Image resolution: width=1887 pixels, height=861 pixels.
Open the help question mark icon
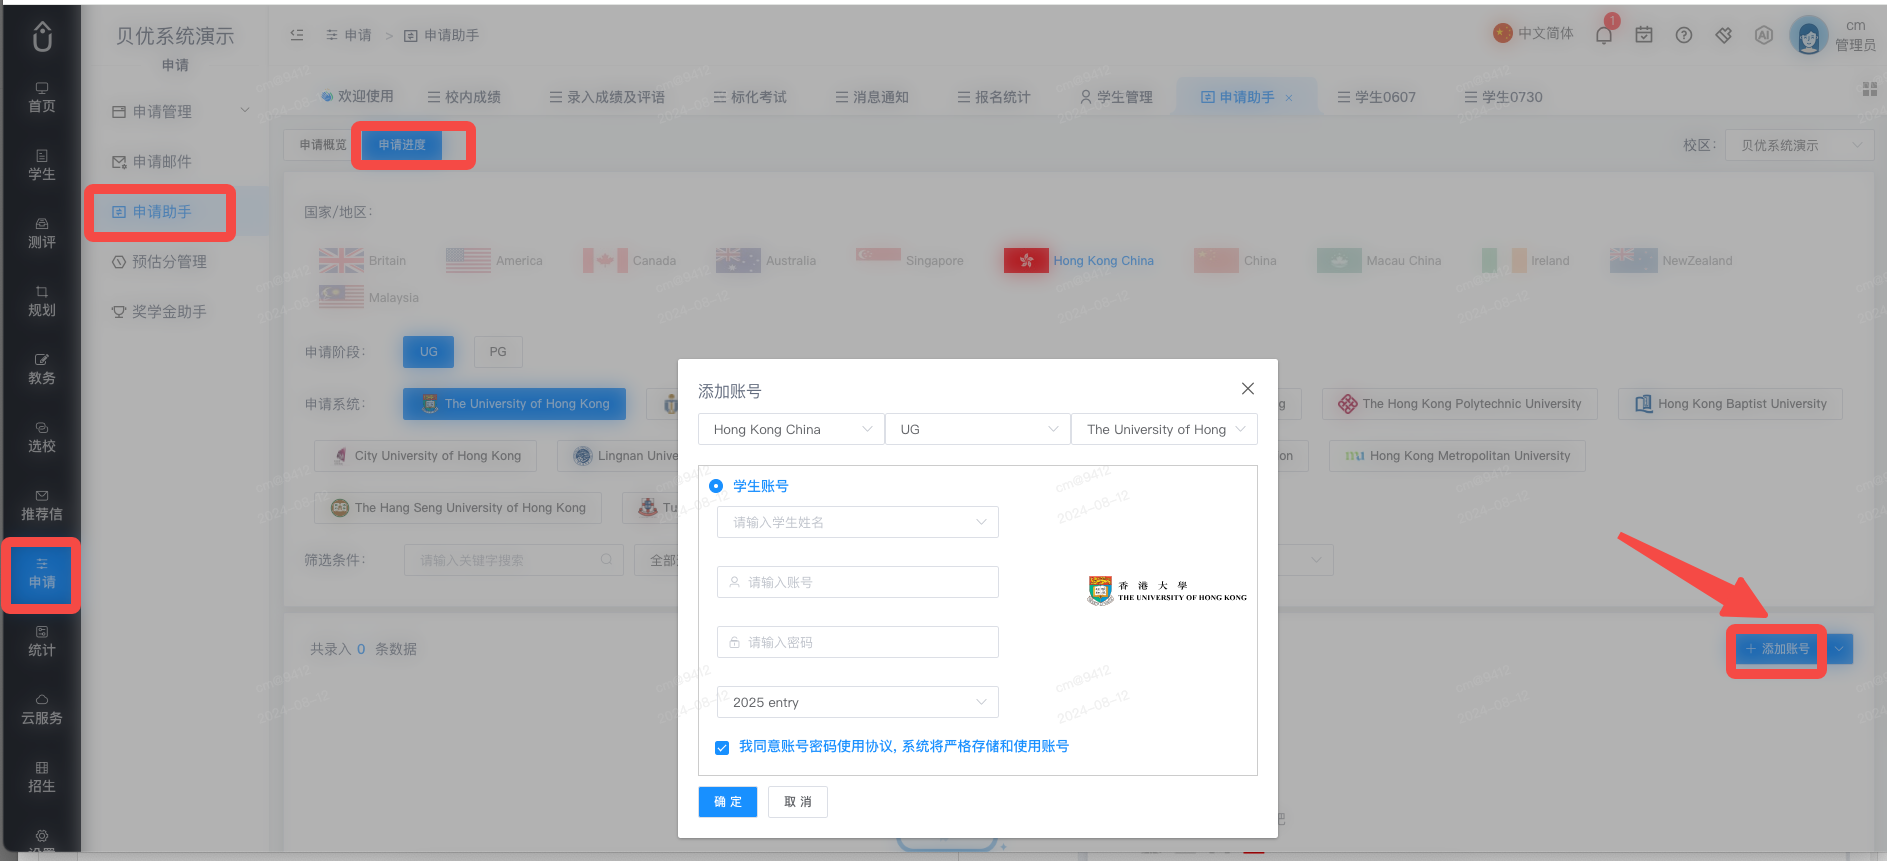[x=1684, y=35]
